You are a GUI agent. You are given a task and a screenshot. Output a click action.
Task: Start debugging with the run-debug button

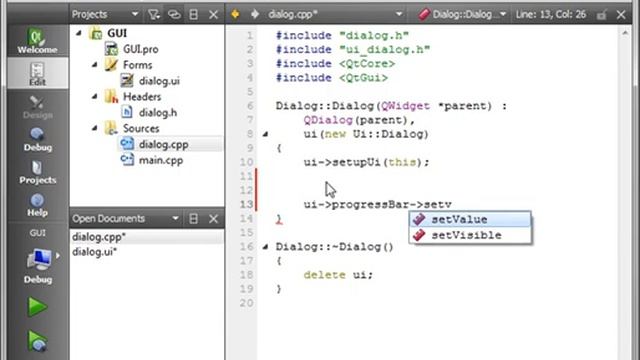click(x=37, y=341)
